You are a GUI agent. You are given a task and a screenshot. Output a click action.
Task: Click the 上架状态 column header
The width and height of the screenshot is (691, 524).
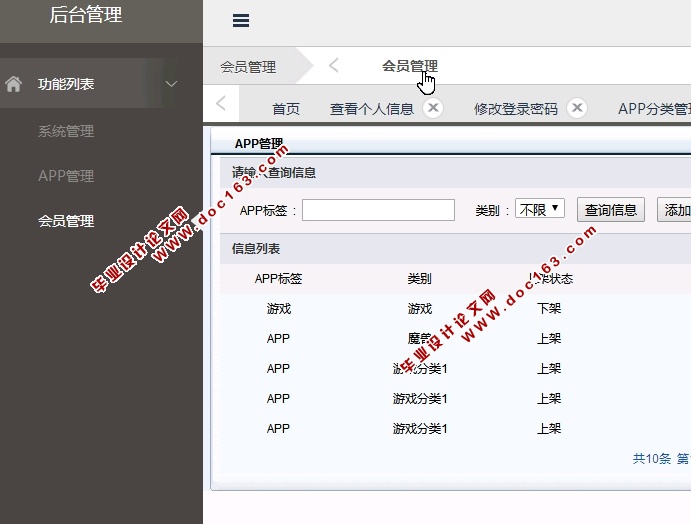click(x=550, y=279)
